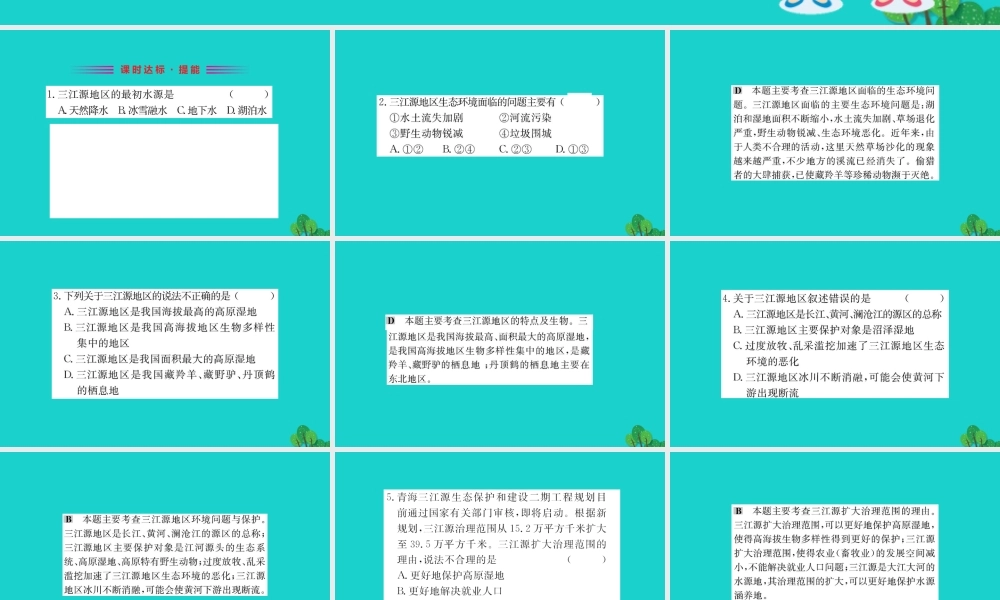Open explanation slide about 三江源扩大治理范围的理由
This screenshot has height=600, width=1000.
835,526
